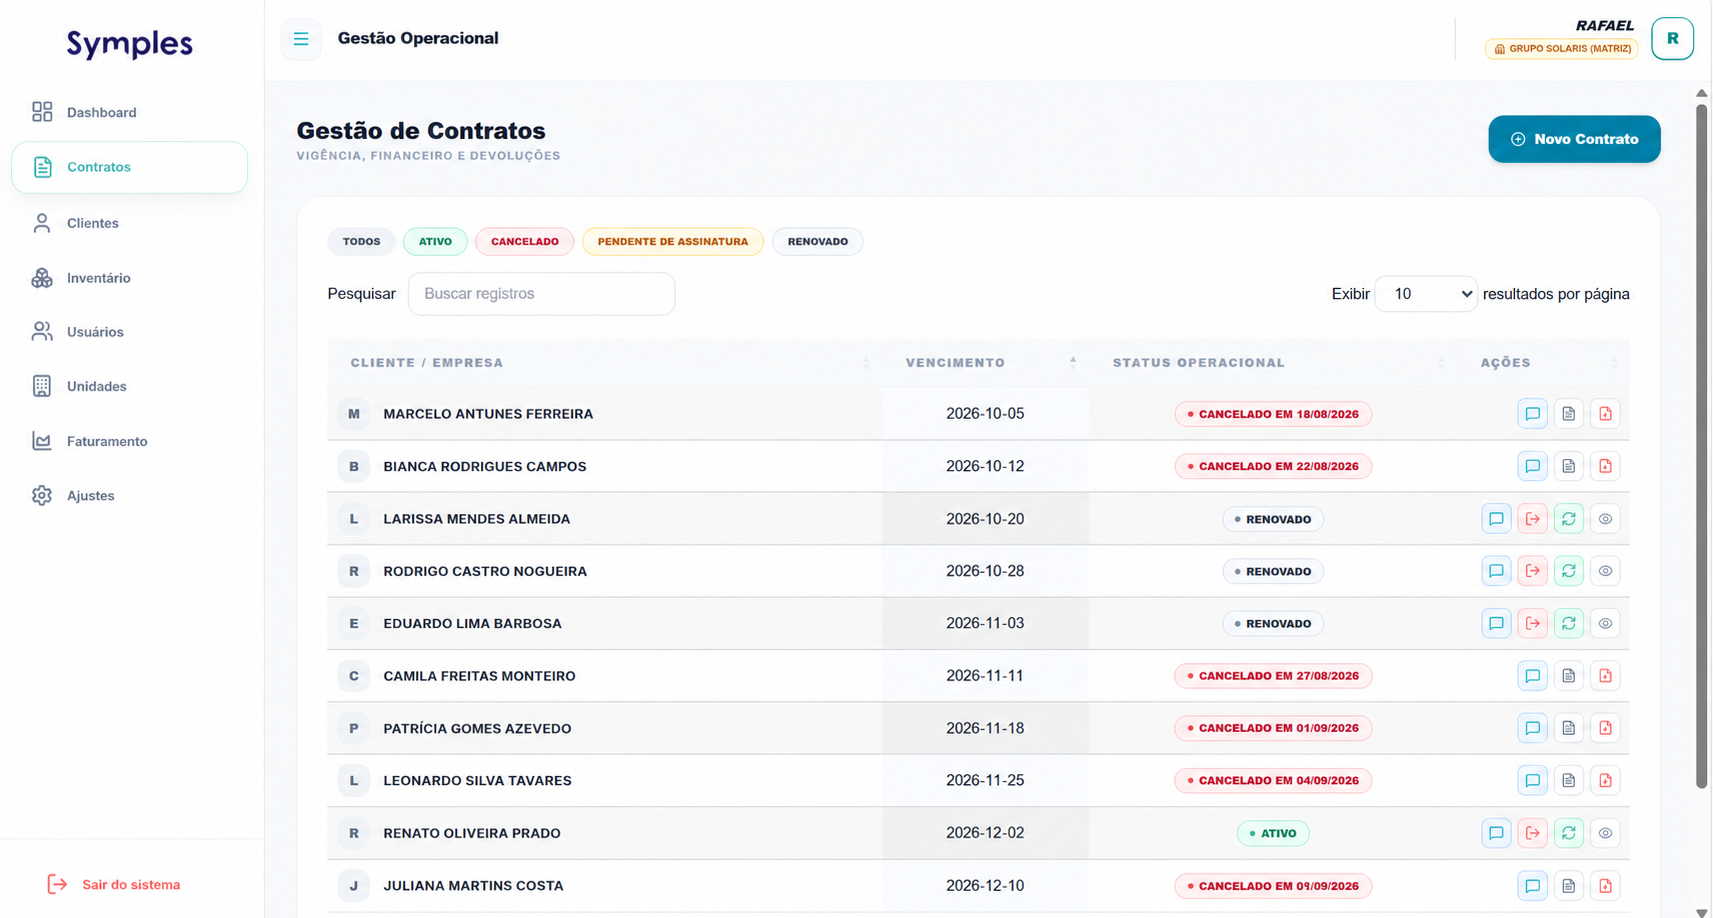Click red exit icon for Rodrigo Castro Nogueira

(1532, 571)
